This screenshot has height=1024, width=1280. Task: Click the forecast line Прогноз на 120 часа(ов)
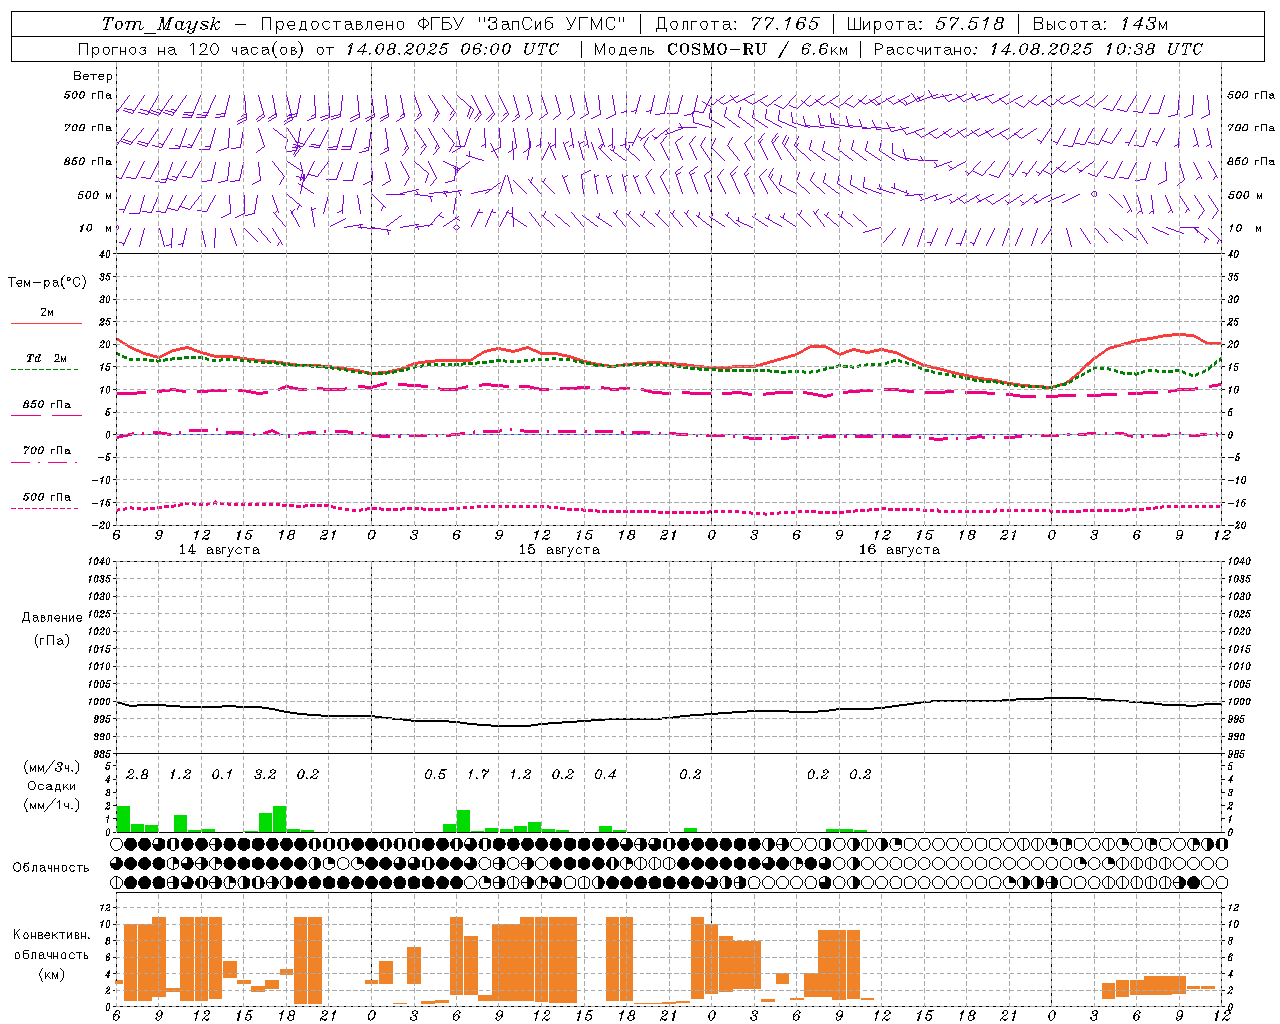coord(192,49)
